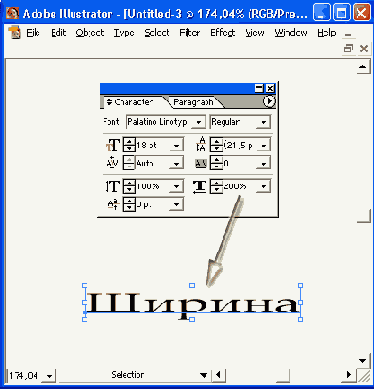Open the Character palette flyout menu
This screenshot has width=374, height=389.
pyautogui.click(x=269, y=101)
